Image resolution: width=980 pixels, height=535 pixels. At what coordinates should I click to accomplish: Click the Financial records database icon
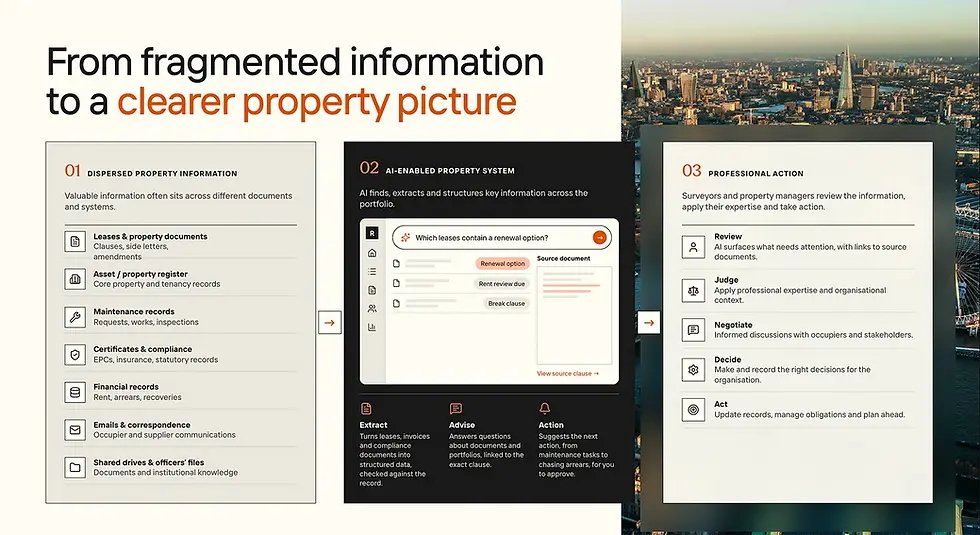(x=75, y=392)
